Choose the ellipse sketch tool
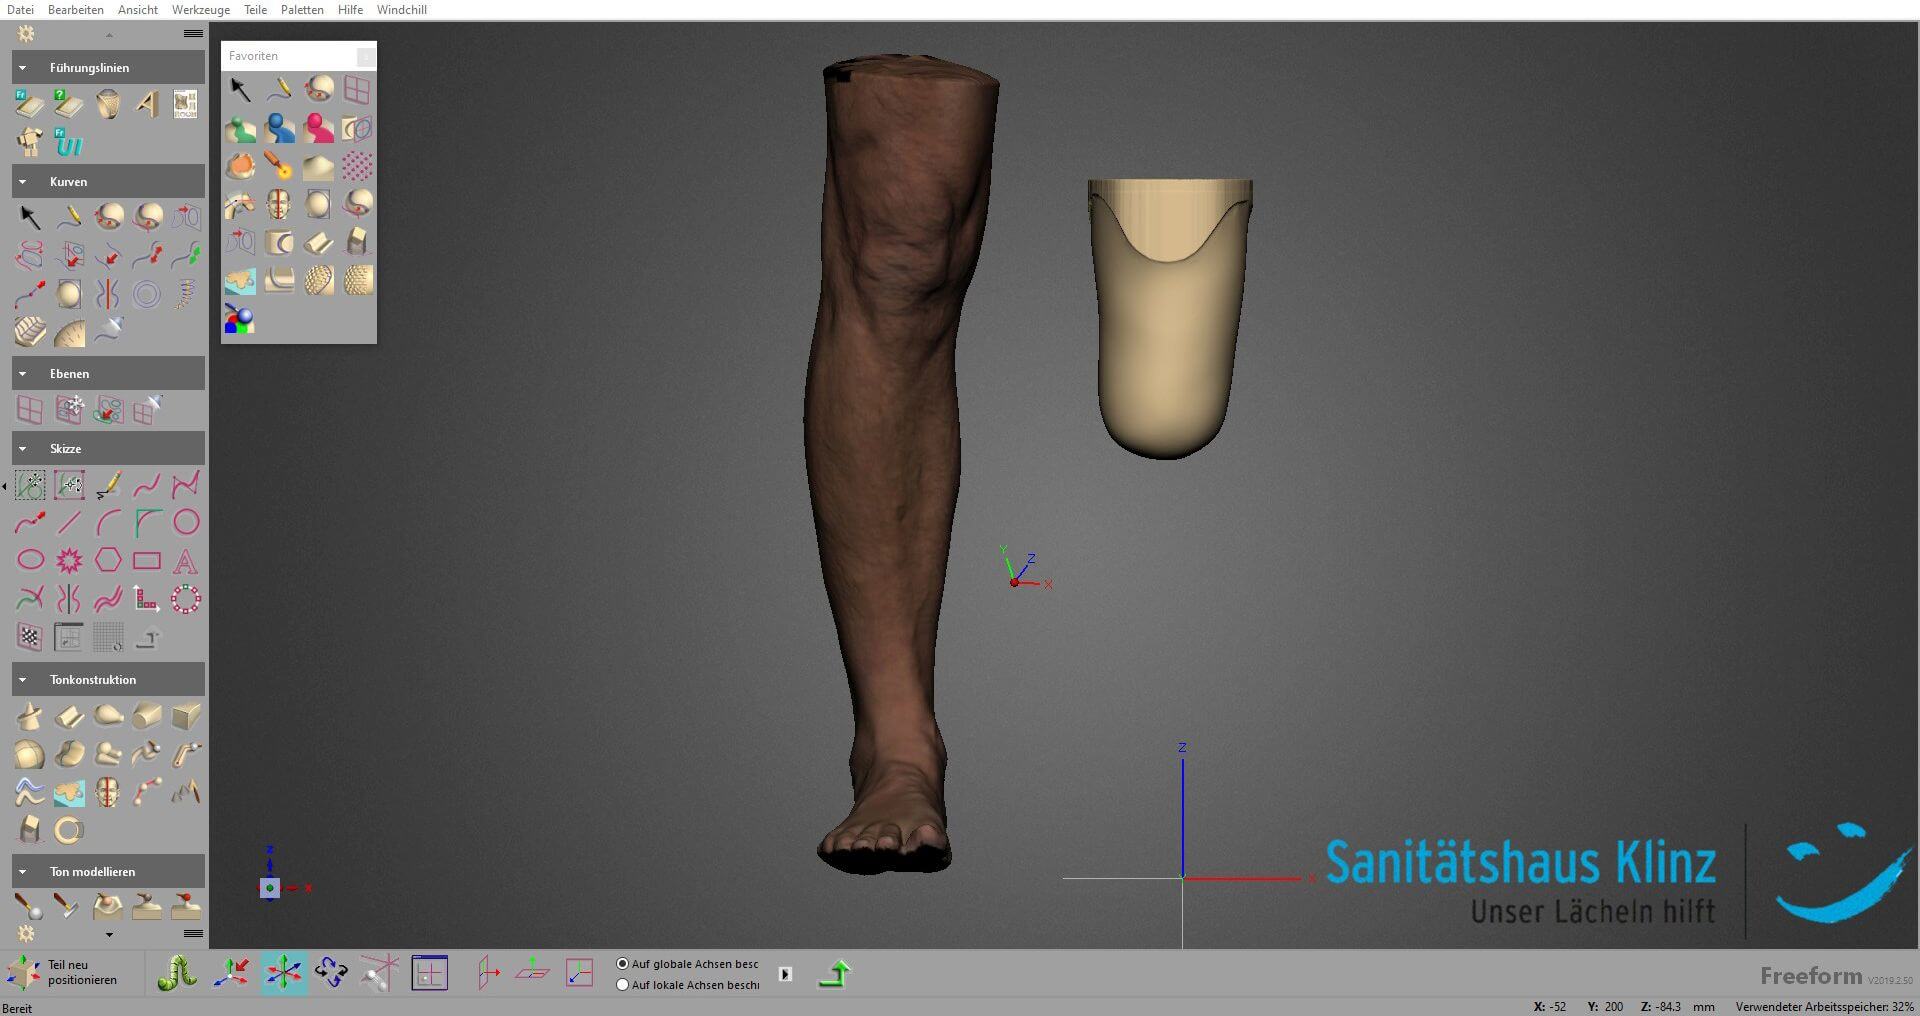 click(x=30, y=560)
